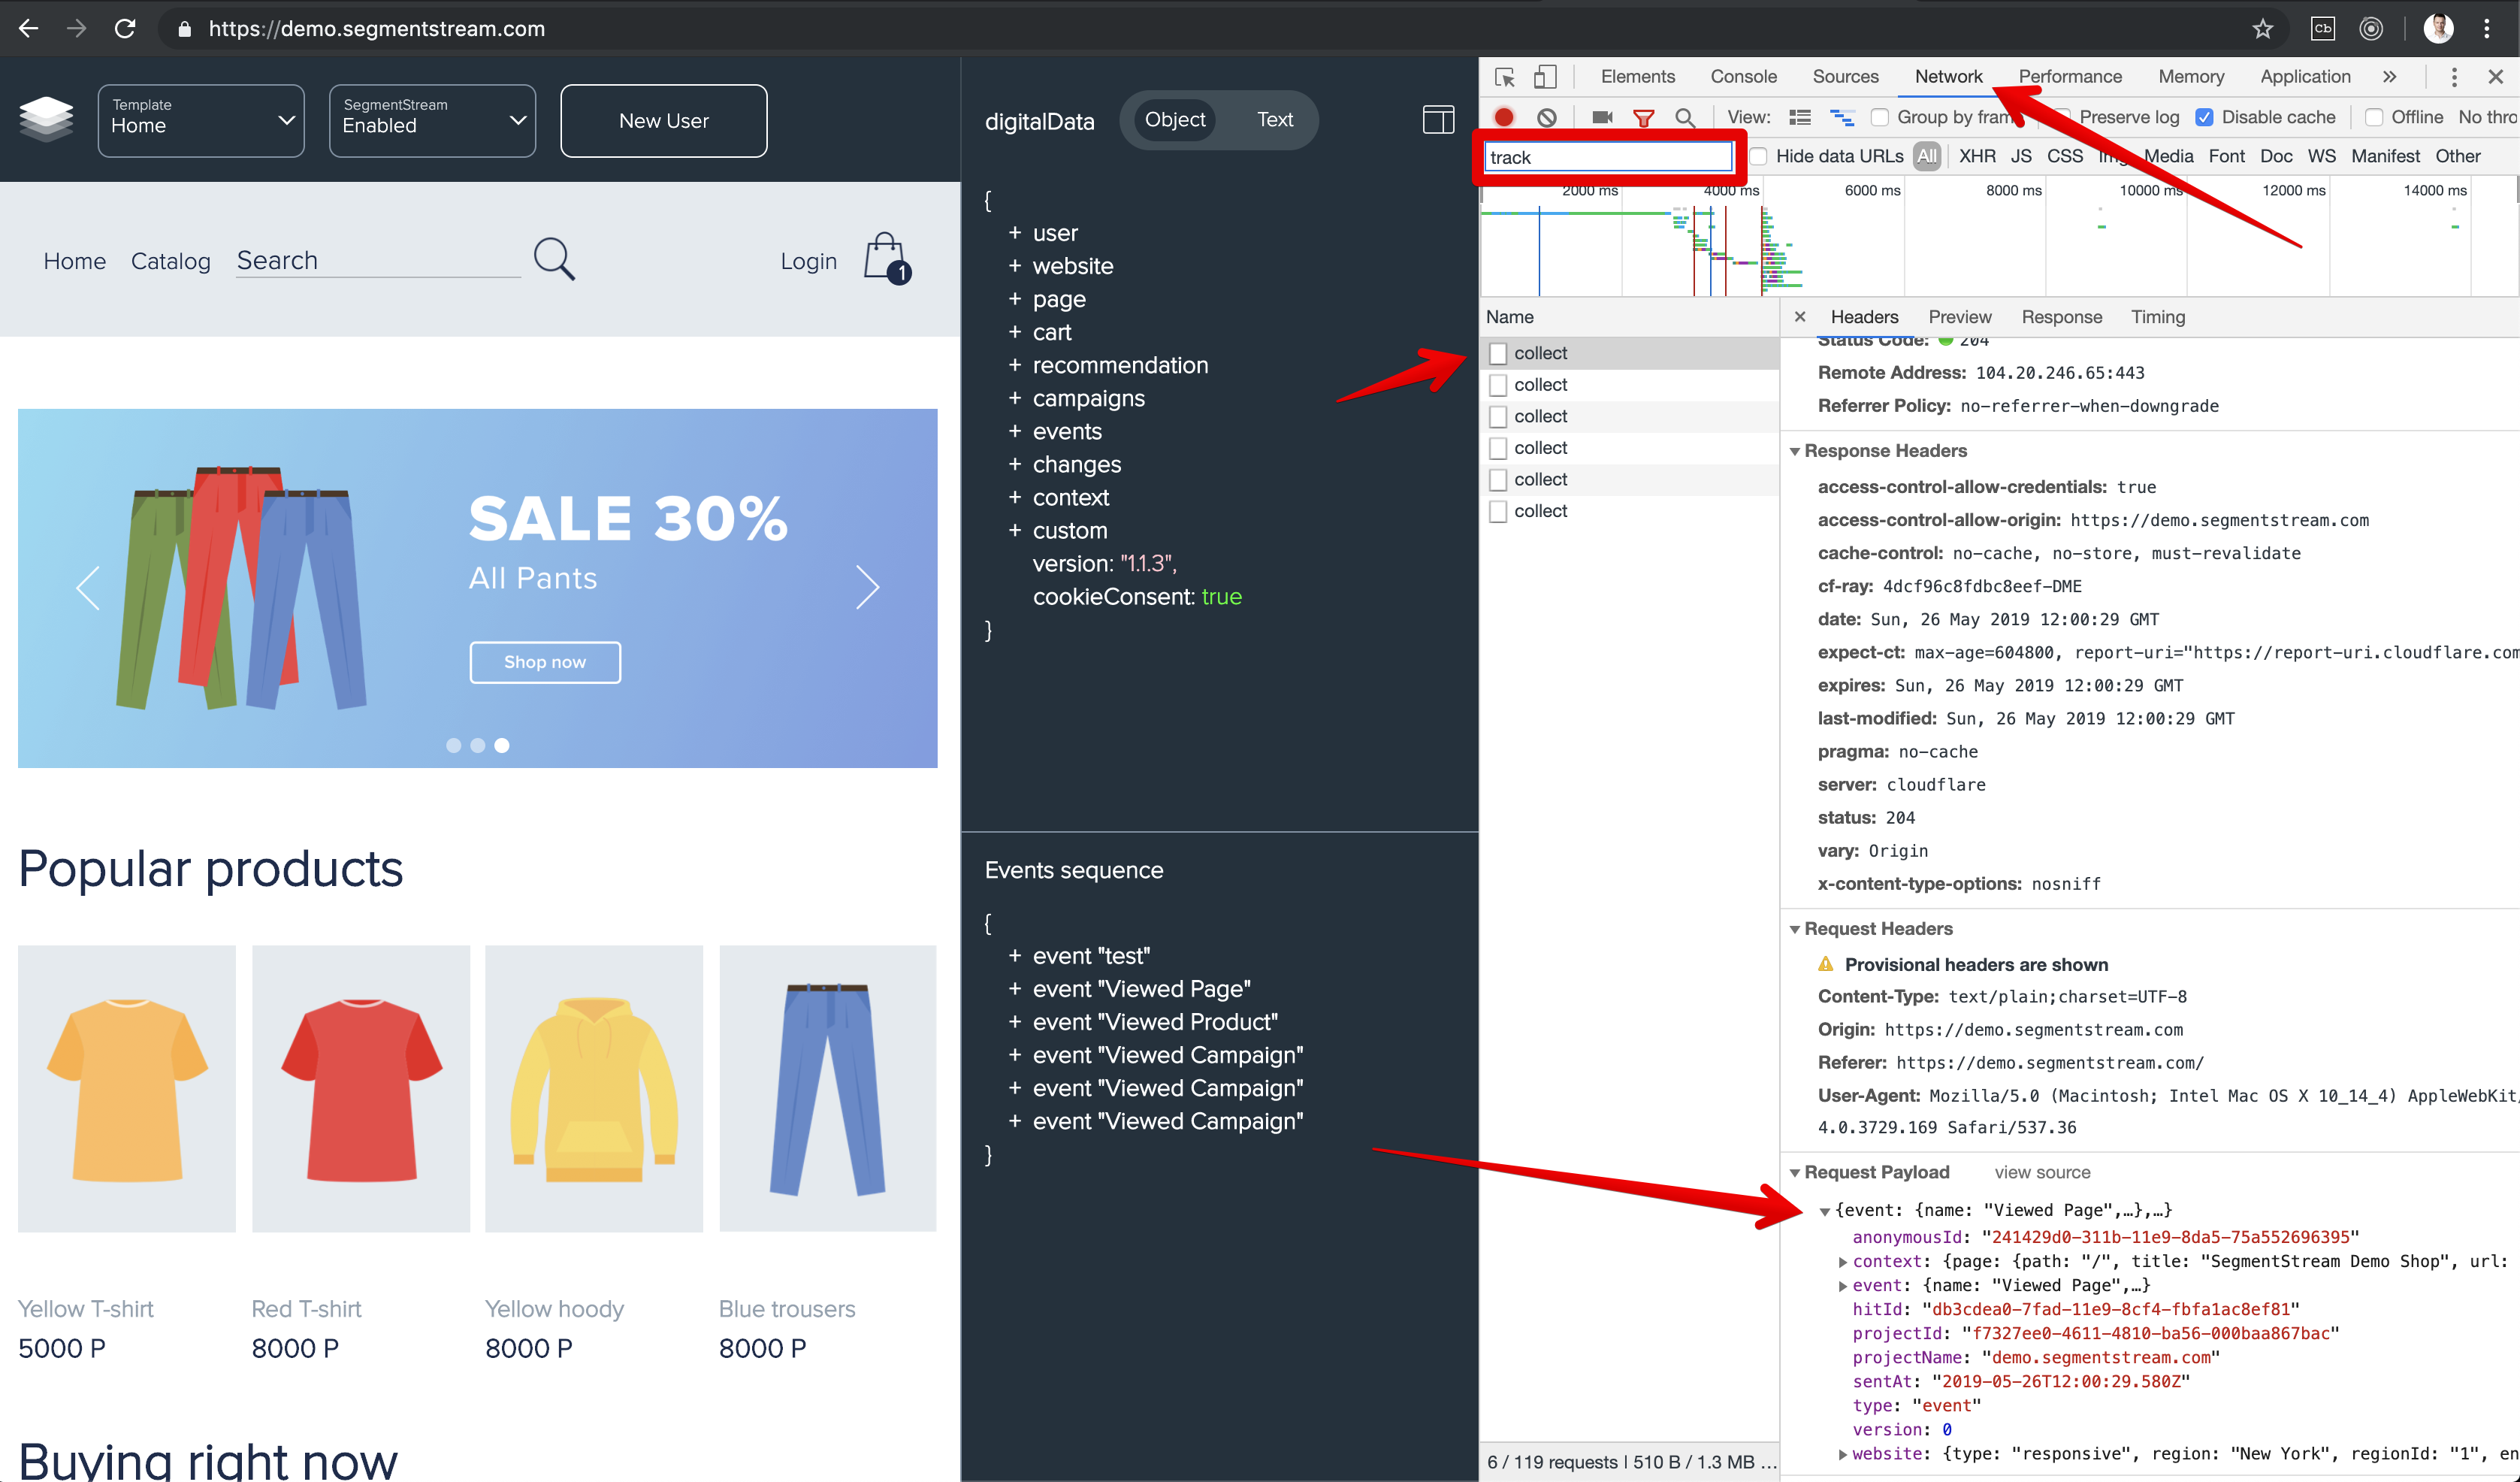Image resolution: width=2520 pixels, height=1482 pixels.
Task: Toggle the device toolbar icon
Action: [x=1545, y=77]
